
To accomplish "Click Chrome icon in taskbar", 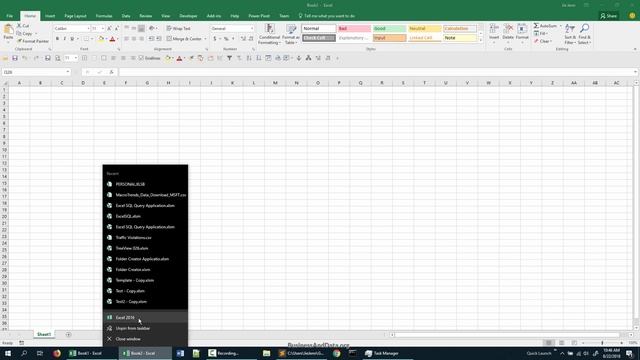I will (336, 353).
